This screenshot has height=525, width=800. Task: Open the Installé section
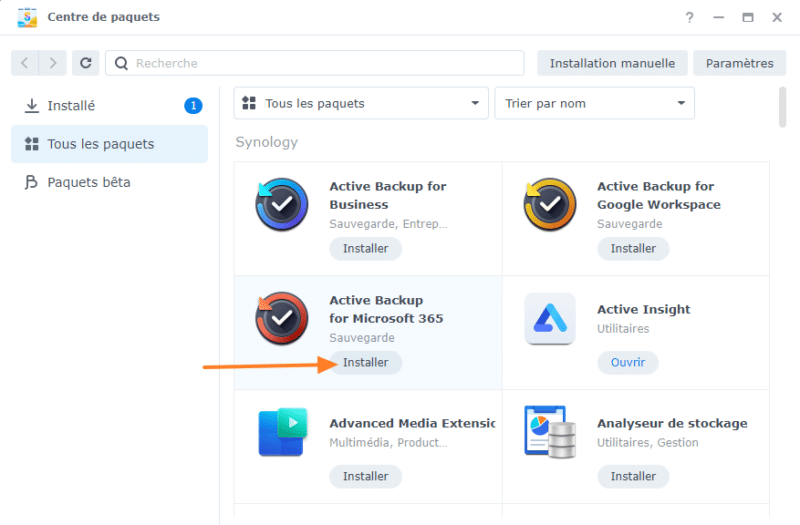(109, 106)
